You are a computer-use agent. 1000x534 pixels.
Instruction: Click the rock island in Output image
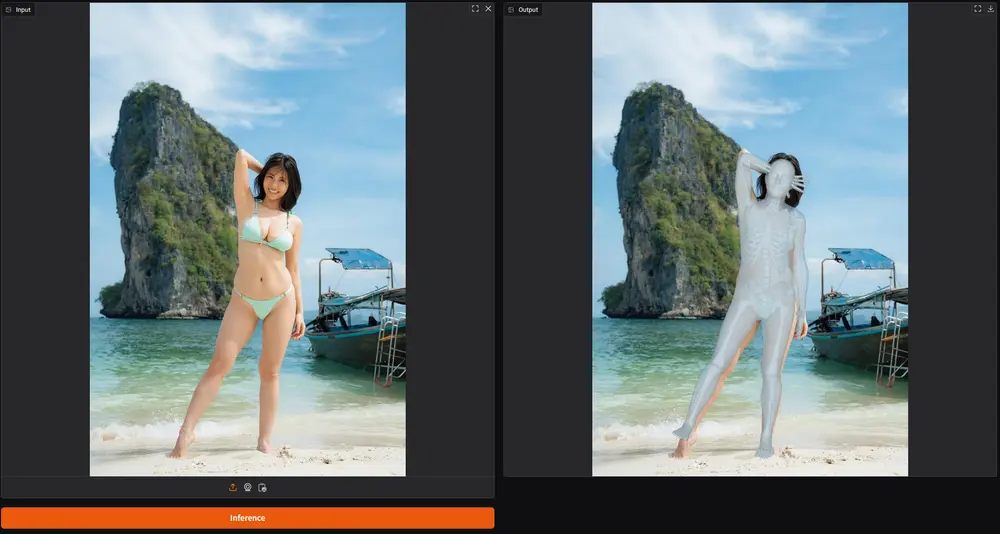(672, 204)
